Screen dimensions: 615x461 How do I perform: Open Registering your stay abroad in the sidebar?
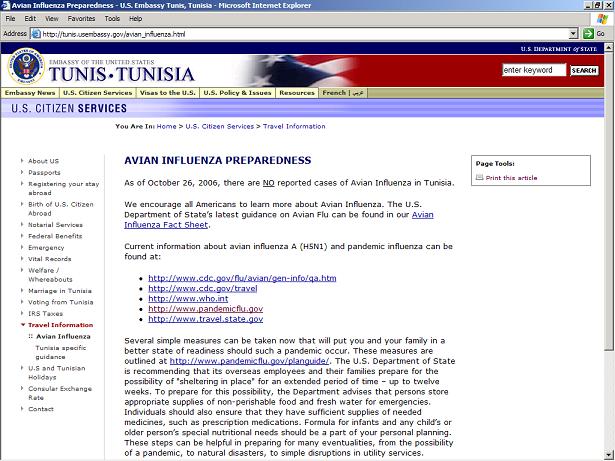(64, 188)
